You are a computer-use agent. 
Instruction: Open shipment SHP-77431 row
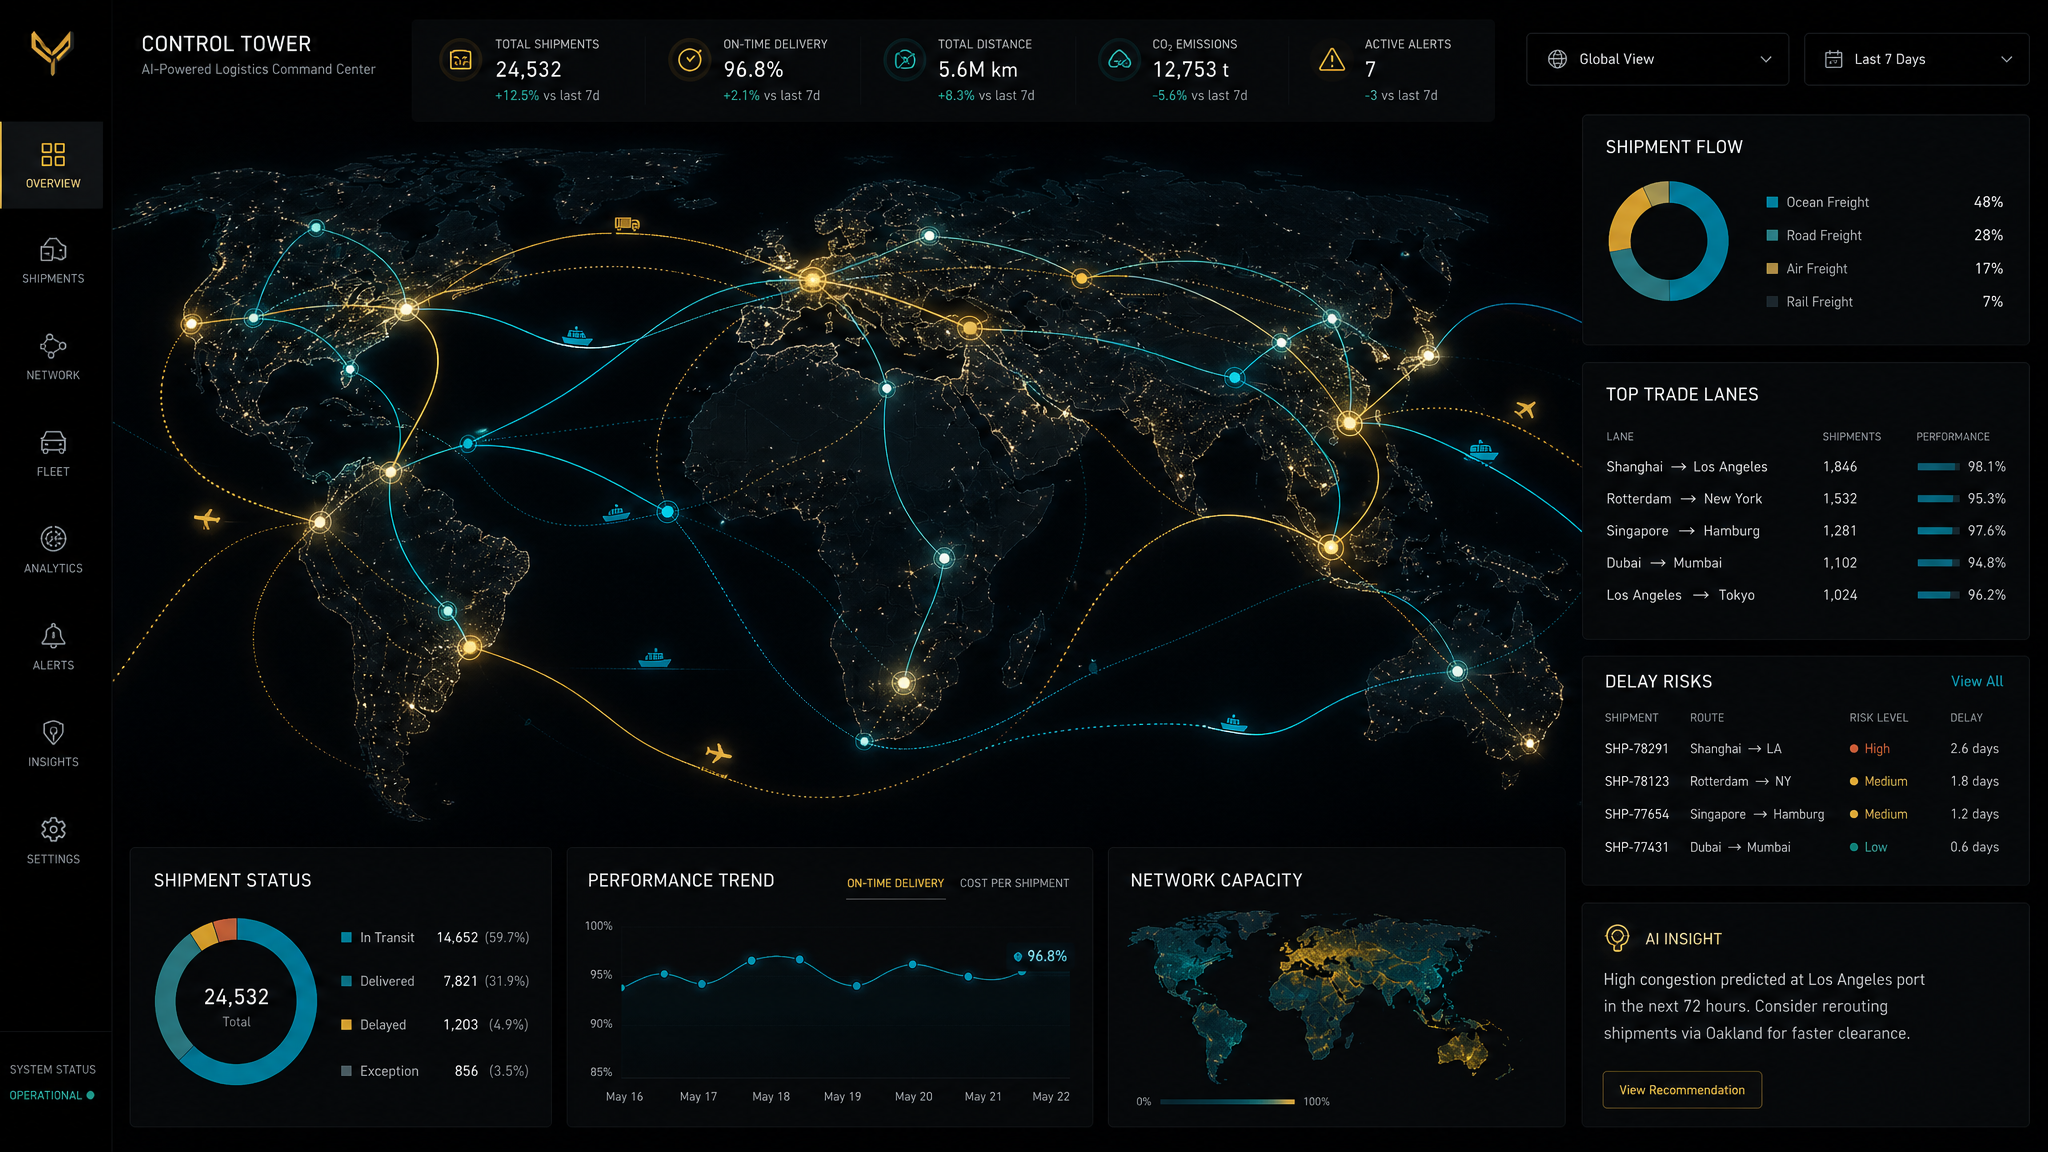pyautogui.click(x=1803, y=847)
